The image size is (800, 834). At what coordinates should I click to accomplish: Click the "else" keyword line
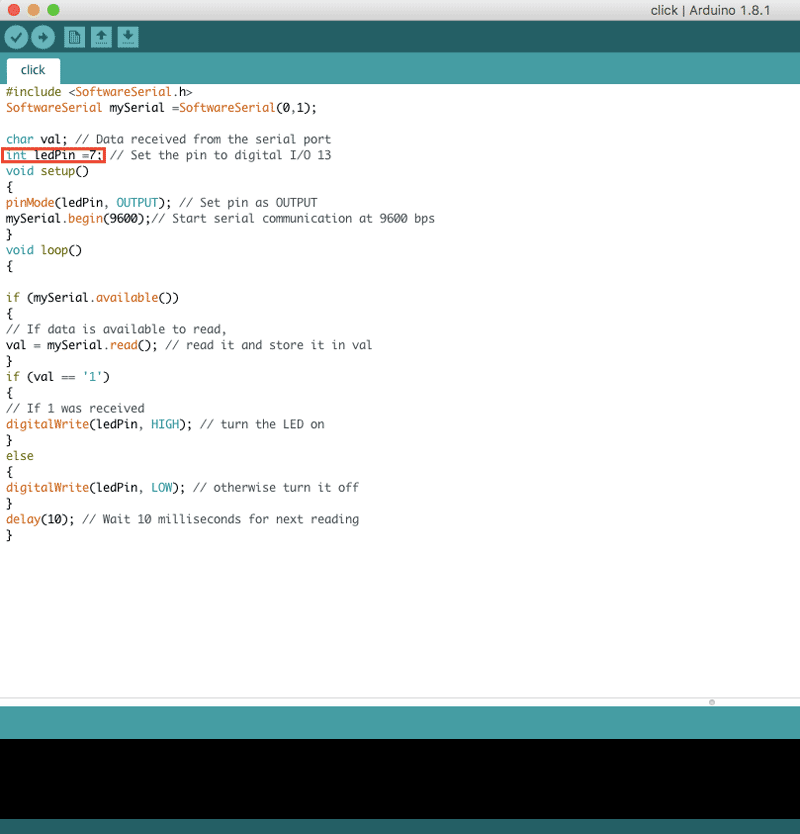(x=20, y=456)
